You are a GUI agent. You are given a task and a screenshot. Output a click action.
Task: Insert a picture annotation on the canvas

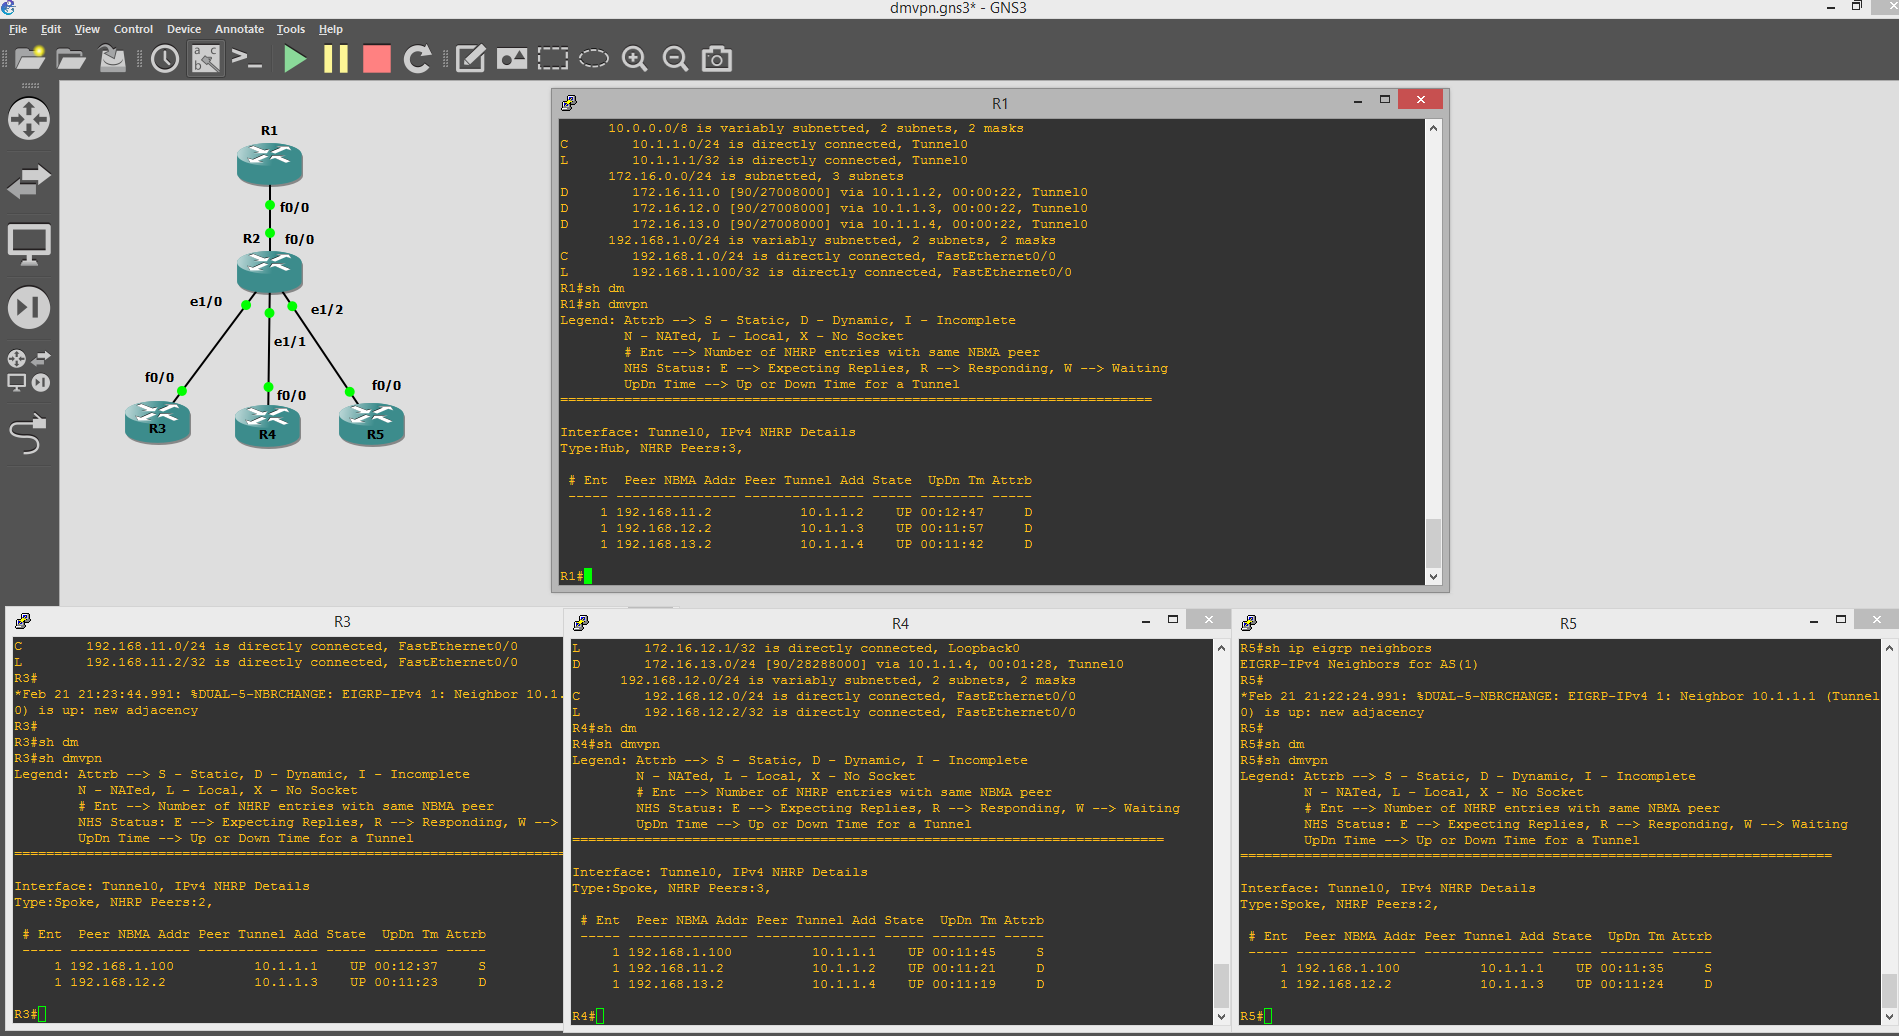tap(513, 58)
